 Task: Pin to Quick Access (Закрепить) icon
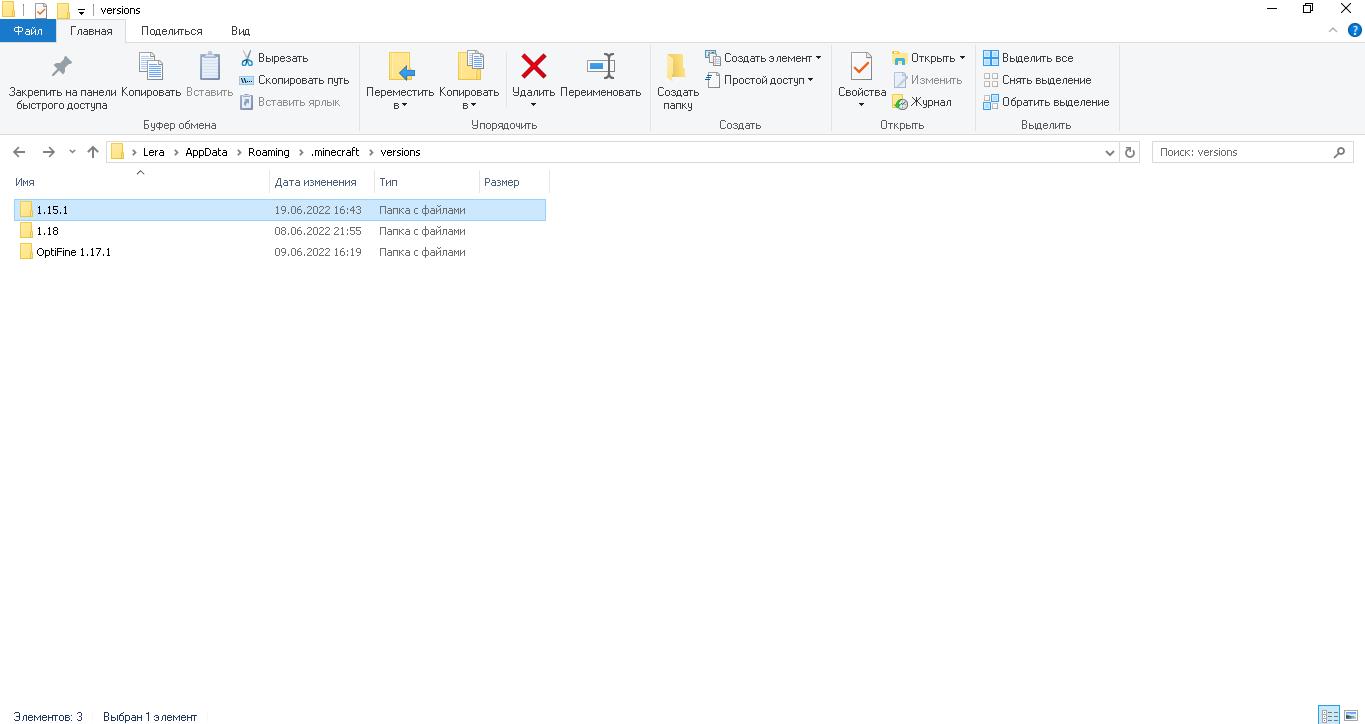(62, 67)
